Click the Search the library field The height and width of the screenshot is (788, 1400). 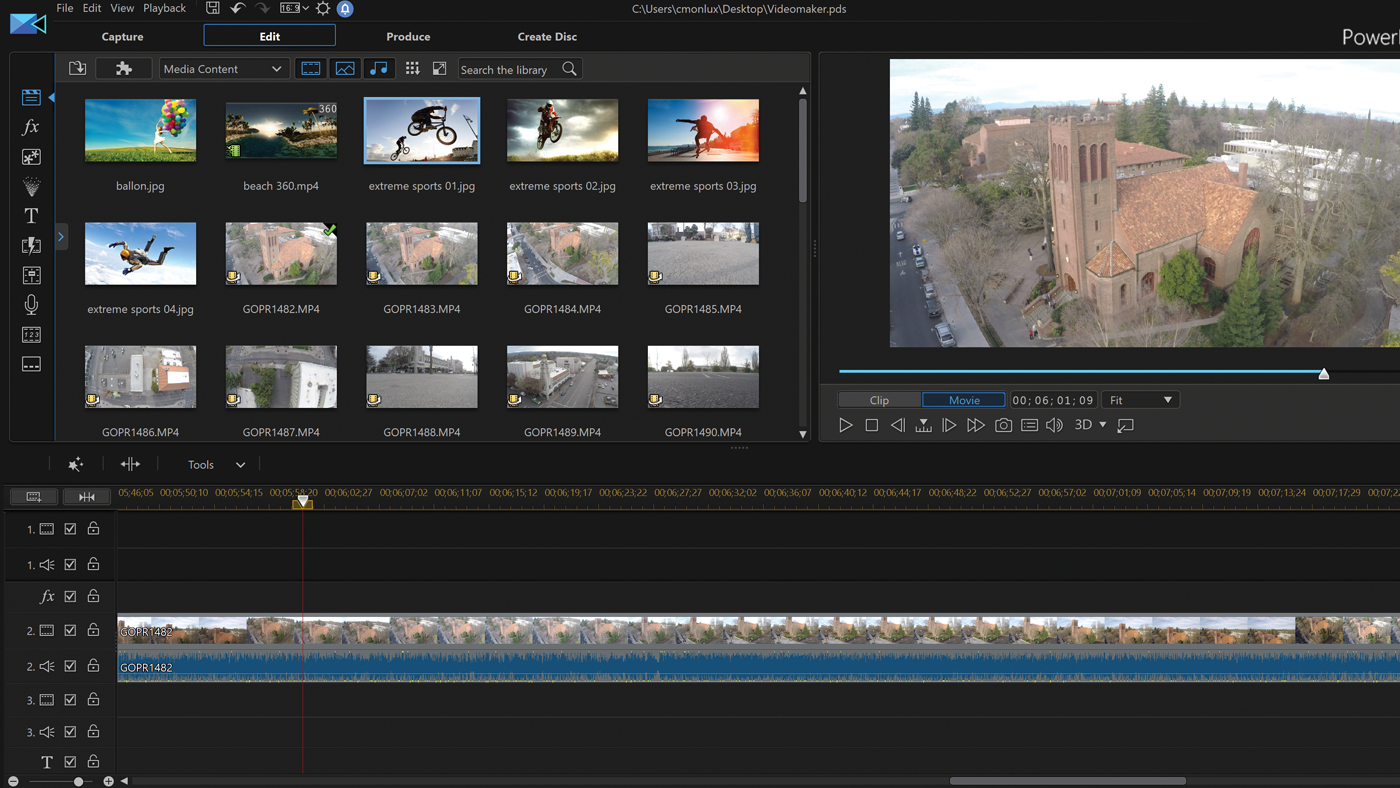[x=519, y=69]
